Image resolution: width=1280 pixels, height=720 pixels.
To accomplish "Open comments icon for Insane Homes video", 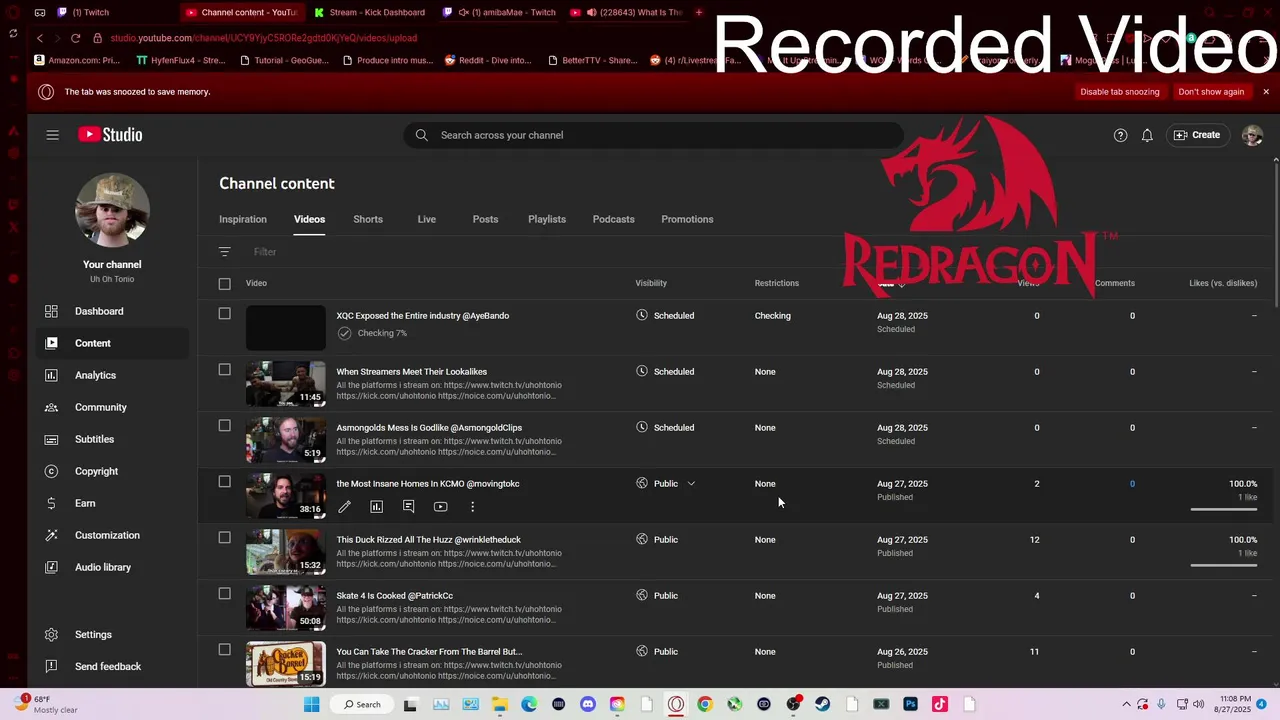I will 408,507.
